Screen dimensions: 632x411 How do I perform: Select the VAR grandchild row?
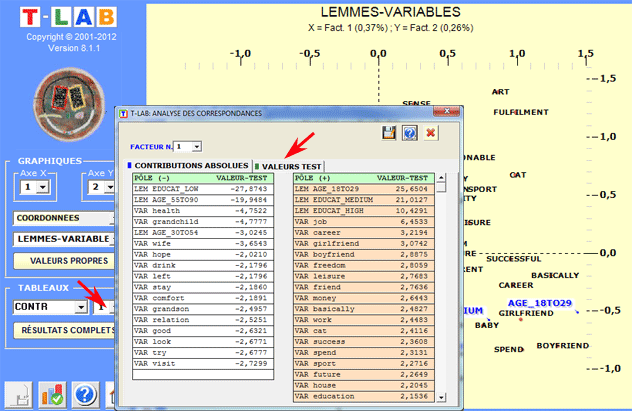pyautogui.click(x=203, y=222)
